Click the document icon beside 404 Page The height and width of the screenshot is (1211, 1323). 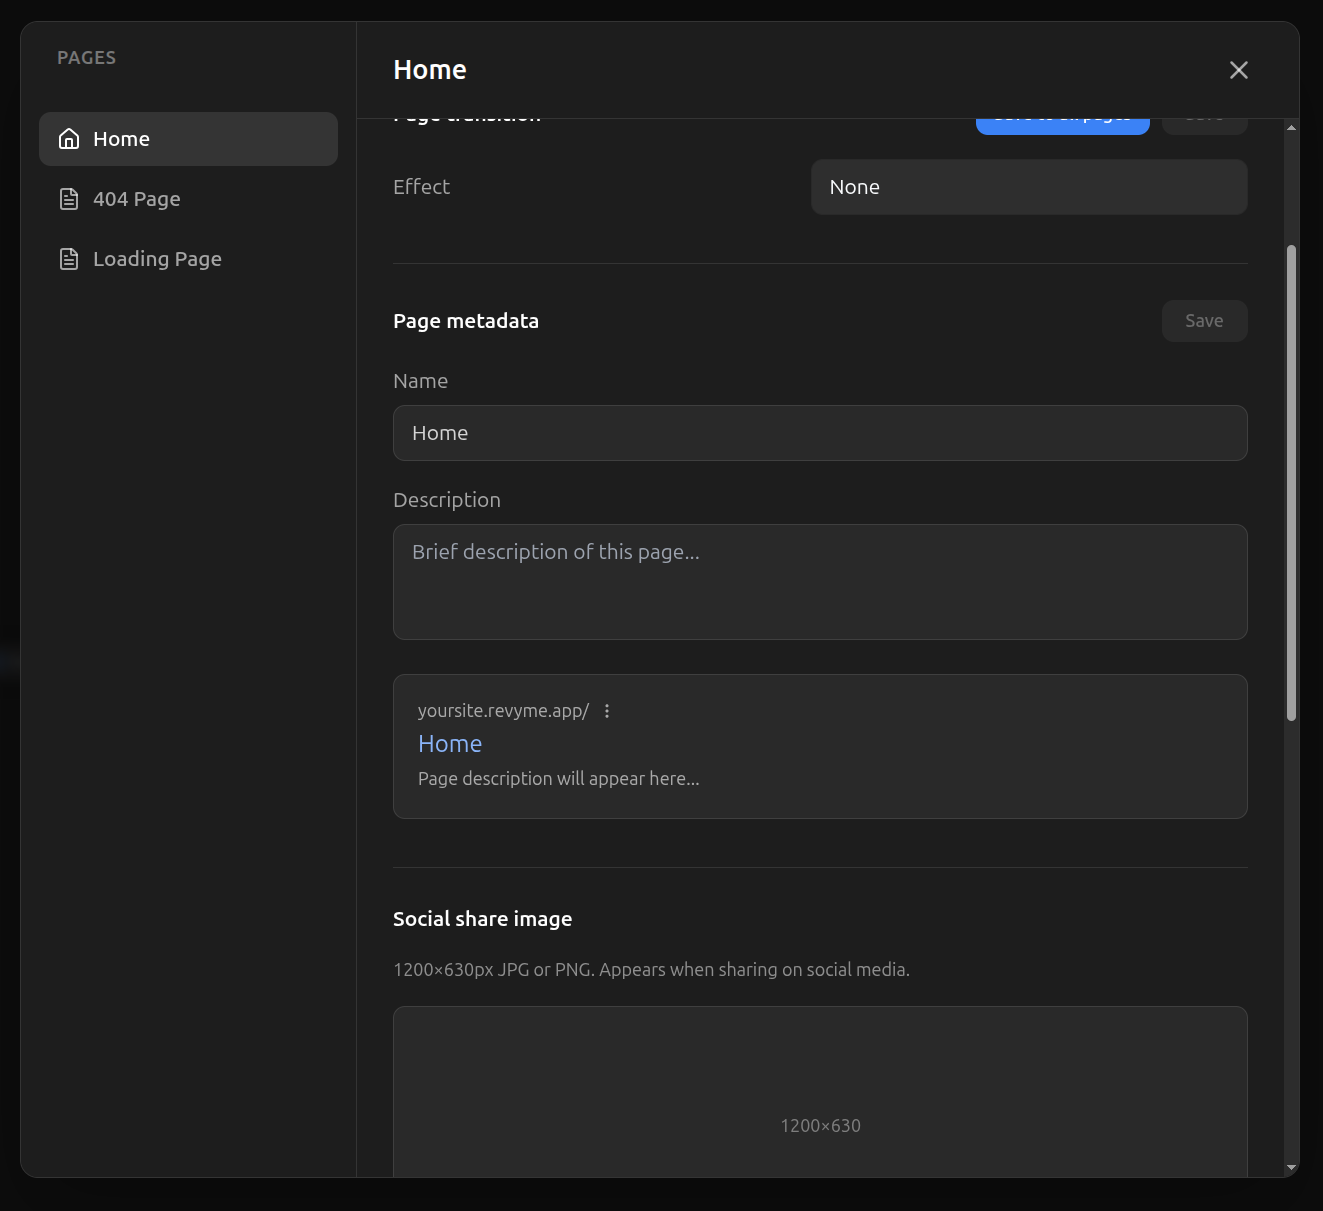click(x=69, y=199)
